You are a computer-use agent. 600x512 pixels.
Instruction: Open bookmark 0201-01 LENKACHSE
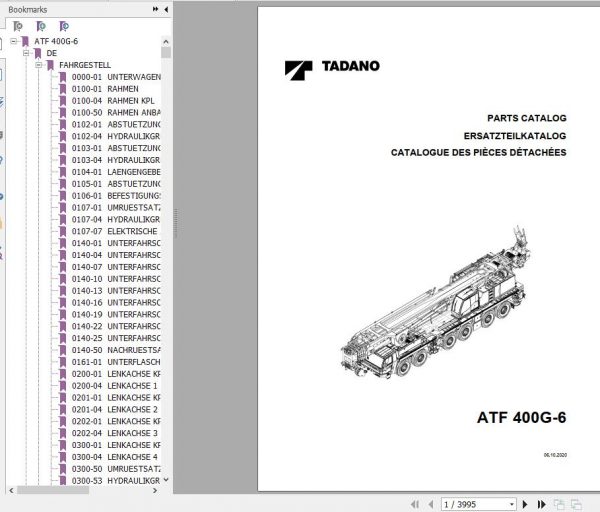click(116, 397)
